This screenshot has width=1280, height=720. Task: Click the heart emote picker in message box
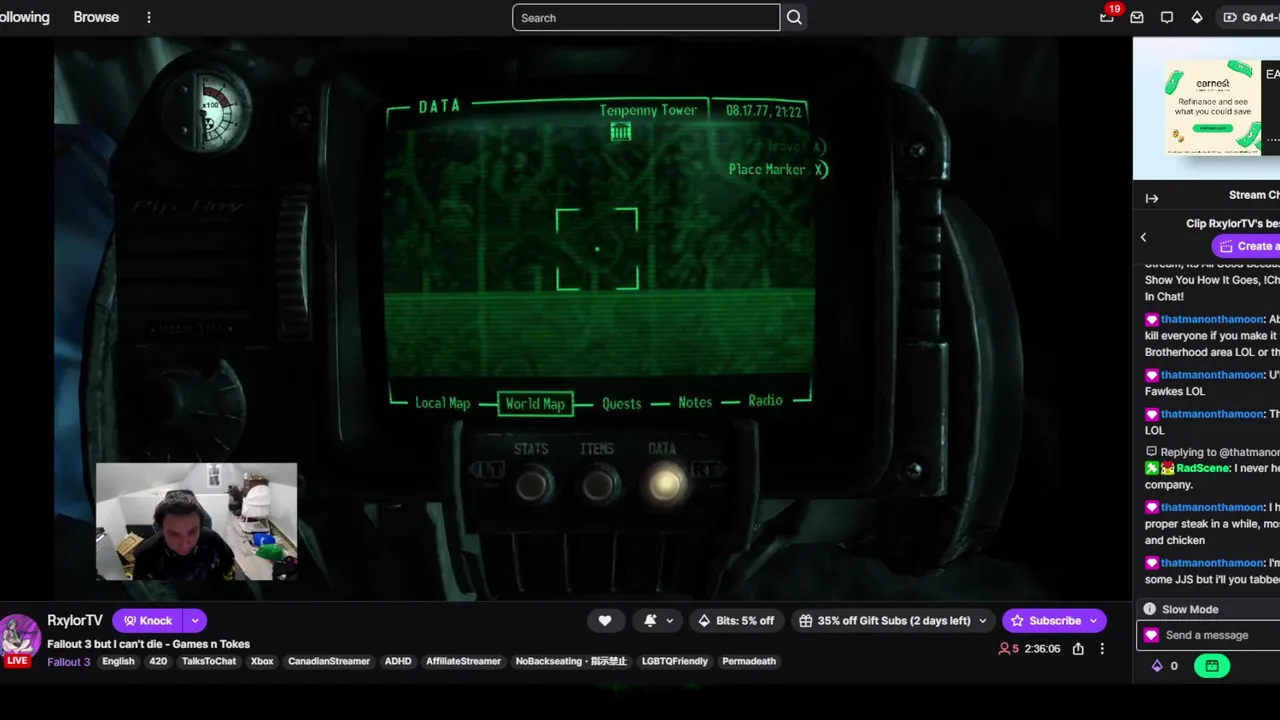1151,635
